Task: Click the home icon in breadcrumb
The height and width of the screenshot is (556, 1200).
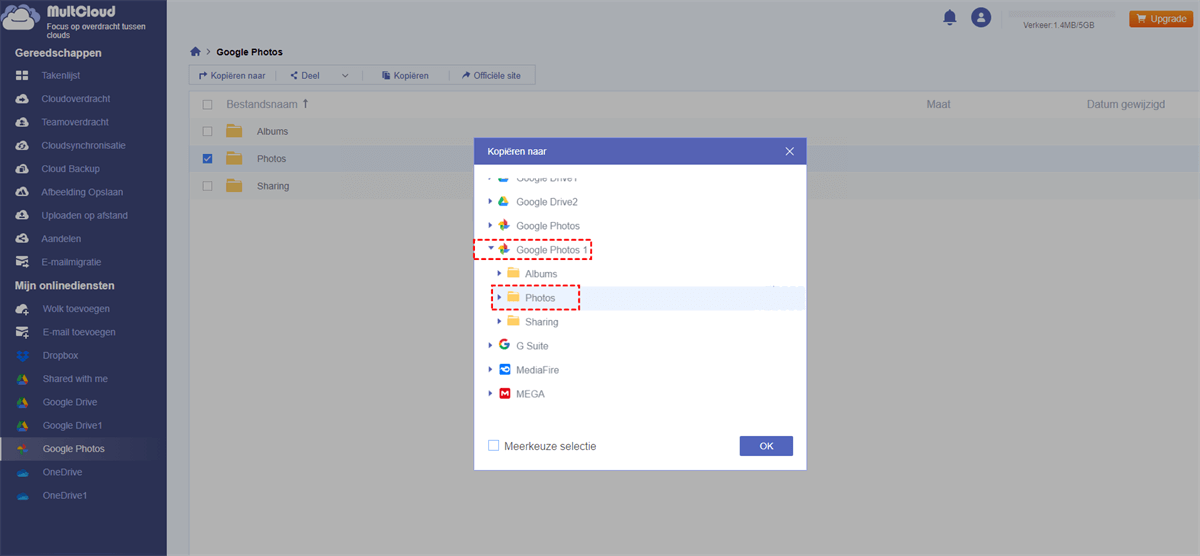Action: 196,52
